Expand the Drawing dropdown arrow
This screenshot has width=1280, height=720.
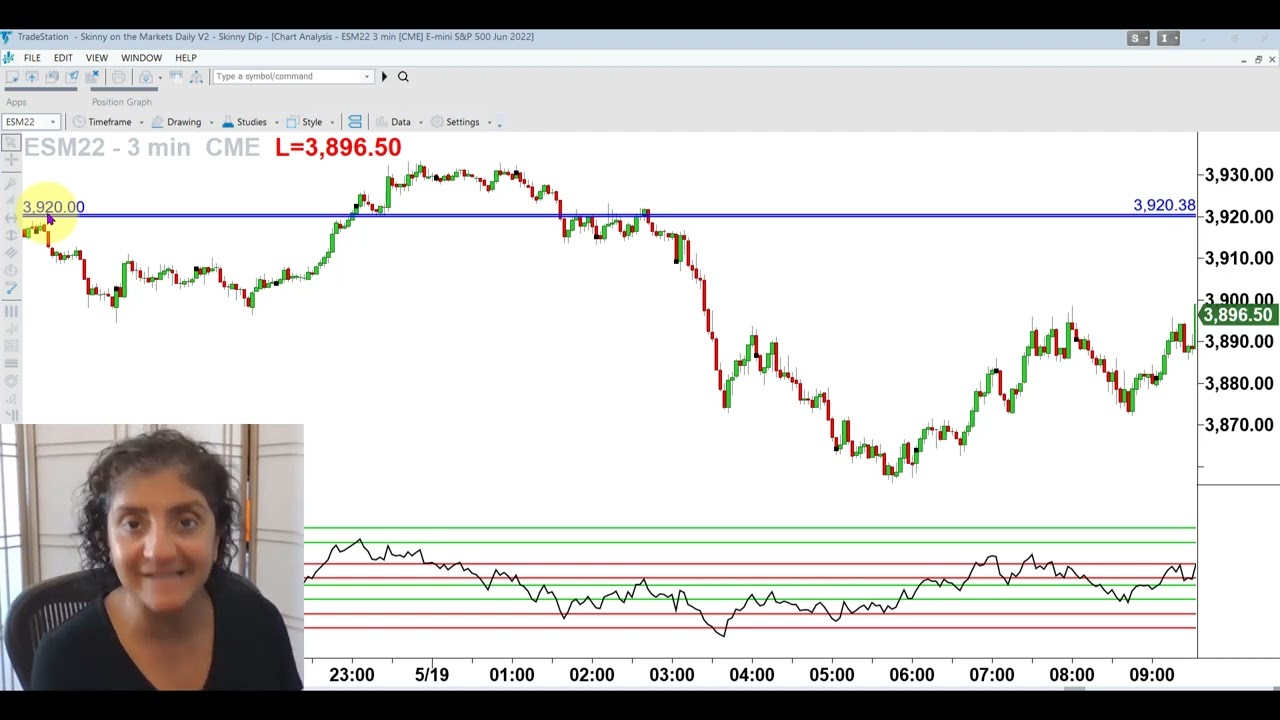211,122
